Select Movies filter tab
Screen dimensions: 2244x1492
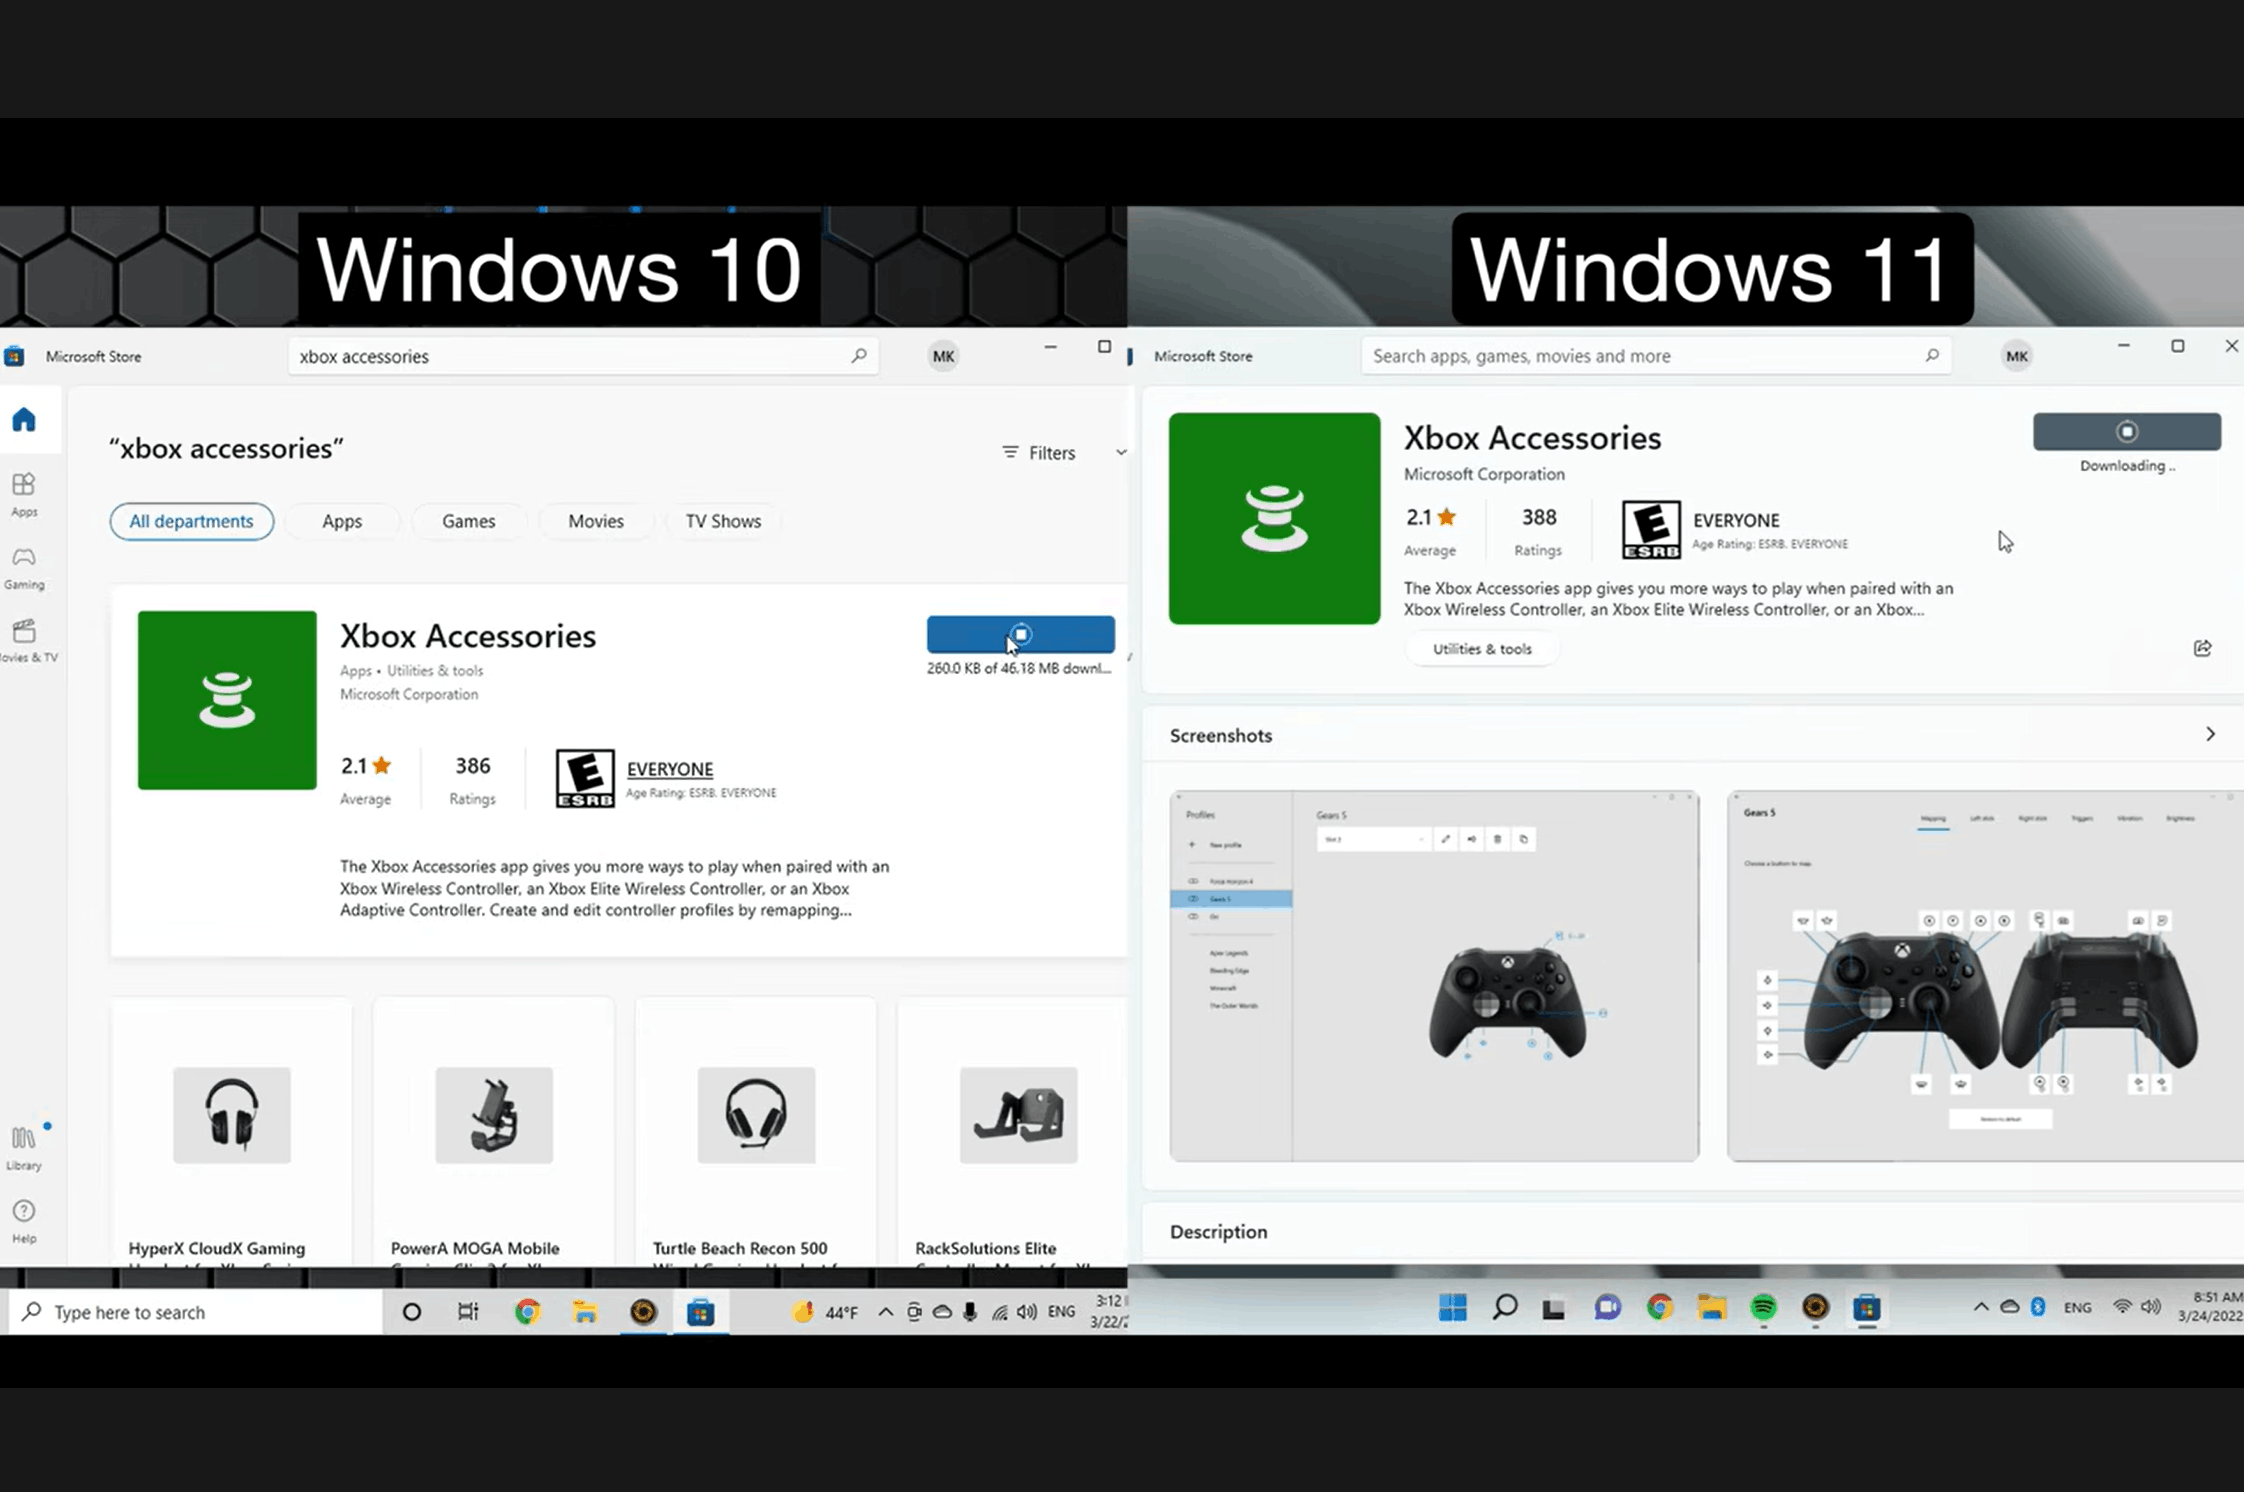click(x=596, y=521)
